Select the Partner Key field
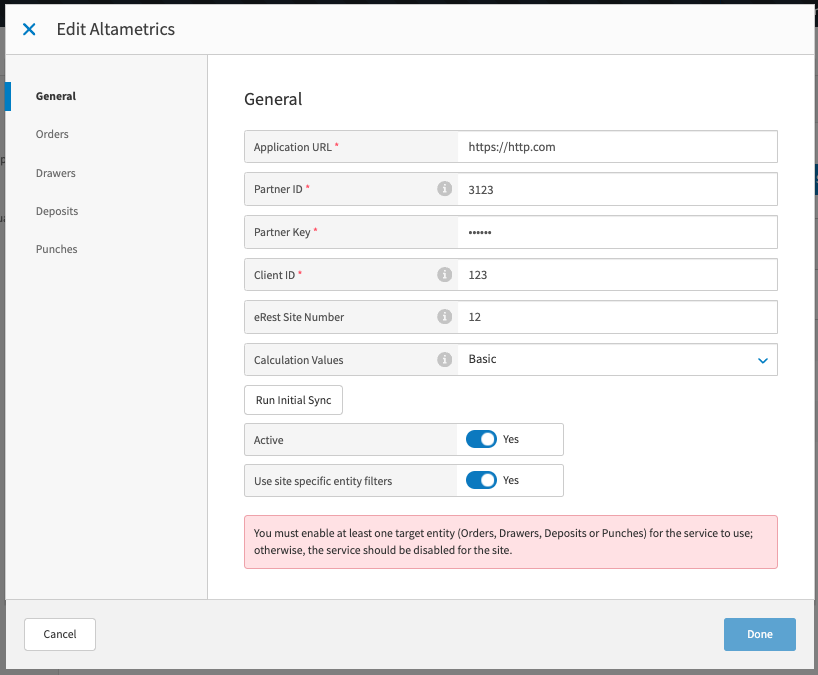The height and width of the screenshot is (675, 818). tap(615, 231)
